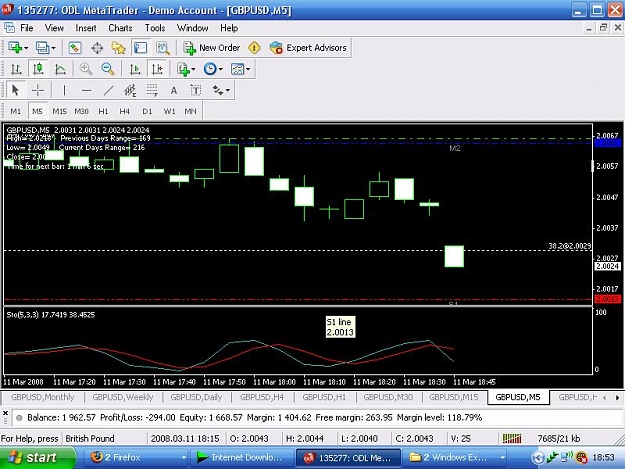Image resolution: width=625 pixels, height=469 pixels.
Task: Toggle the Navigator star-folder icon
Action: pyautogui.click(x=118, y=48)
